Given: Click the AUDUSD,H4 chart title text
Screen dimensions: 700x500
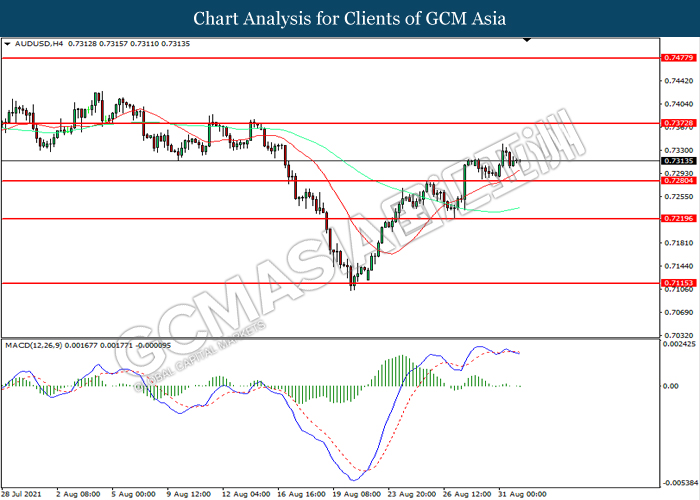Looking at the screenshot, I should (x=39, y=44).
